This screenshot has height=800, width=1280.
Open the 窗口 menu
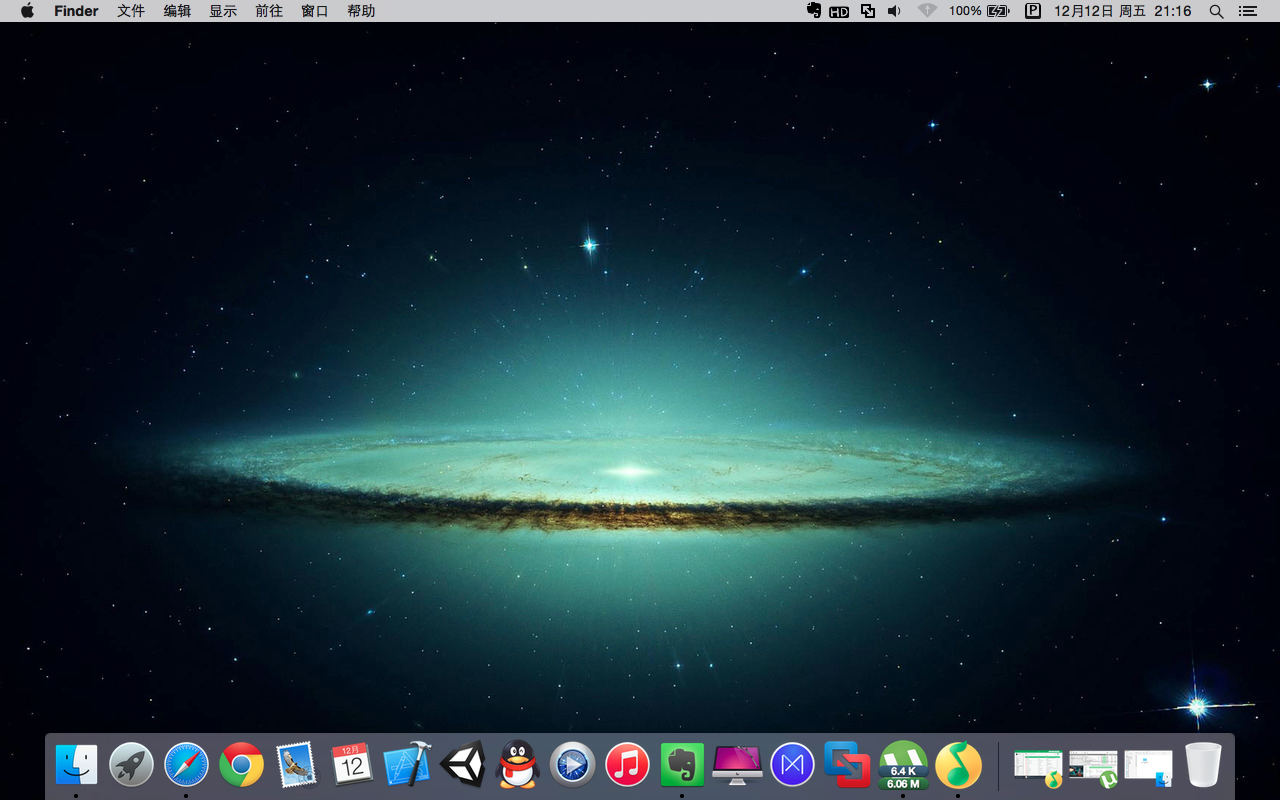(x=315, y=11)
